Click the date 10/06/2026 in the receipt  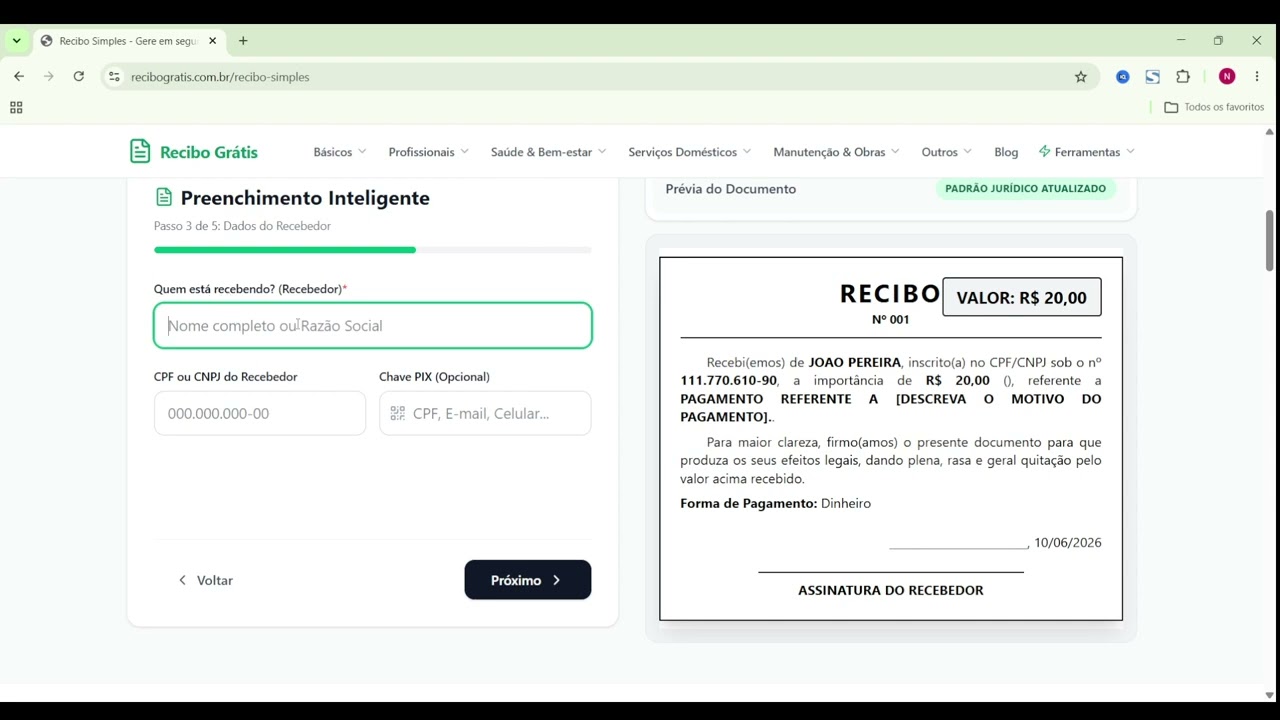1068,543
